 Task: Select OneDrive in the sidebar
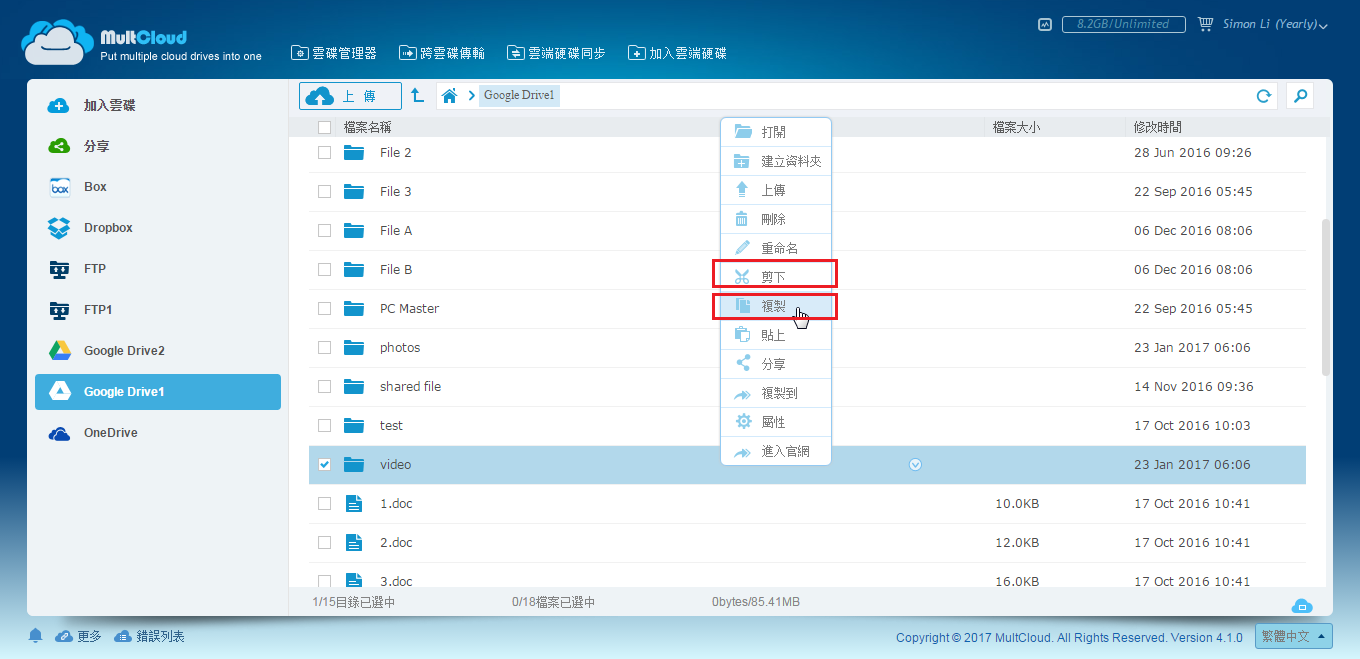158,433
